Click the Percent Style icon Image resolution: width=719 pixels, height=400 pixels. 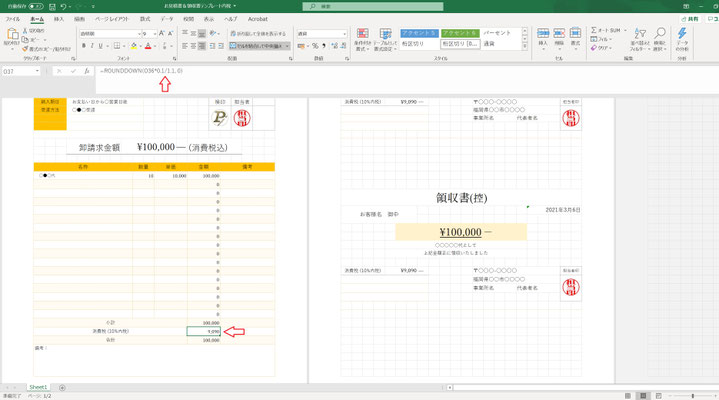(x=315, y=46)
